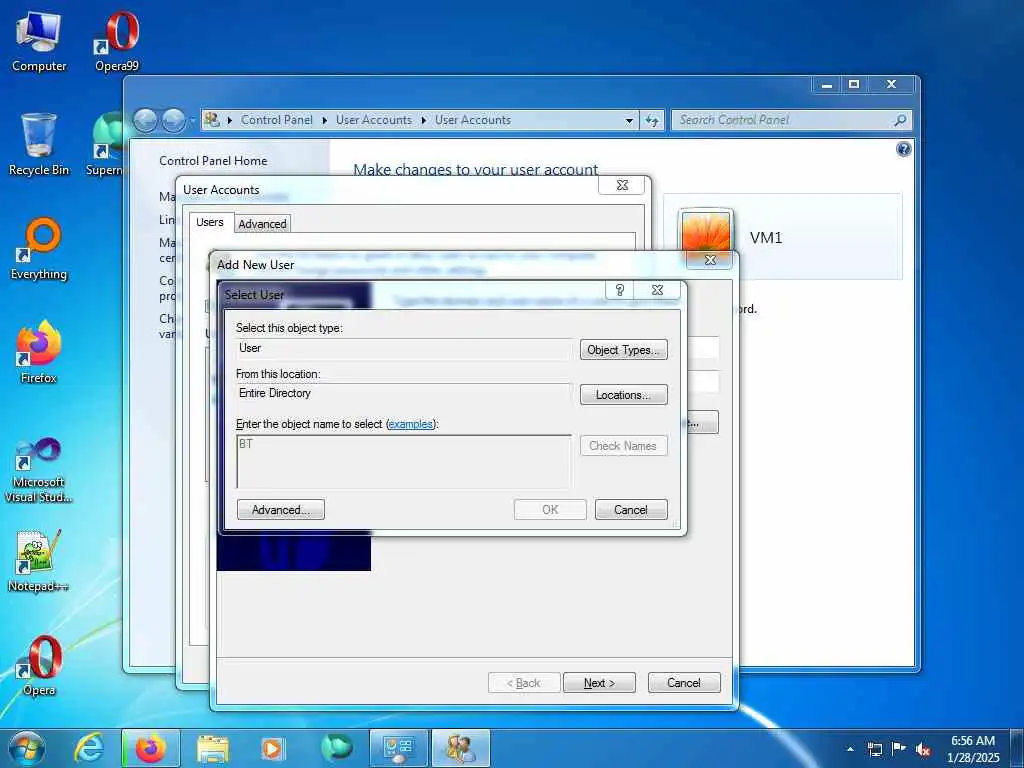The height and width of the screenshot is (768, 1024).
Task: Cancel the Add New User wizard
Action: (x=684, y=683)
